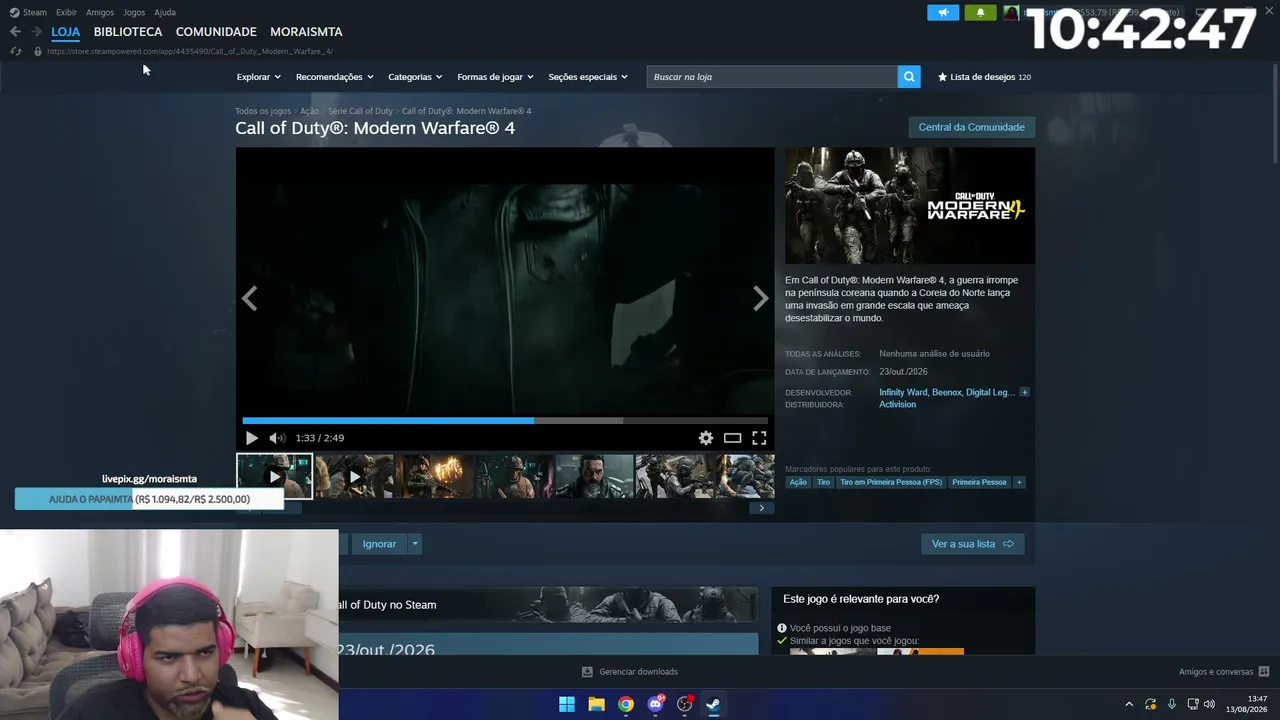This screenshot has width=1280, height=720.
Task: Go to previous media with the left arrow
Action: (249, 298)
